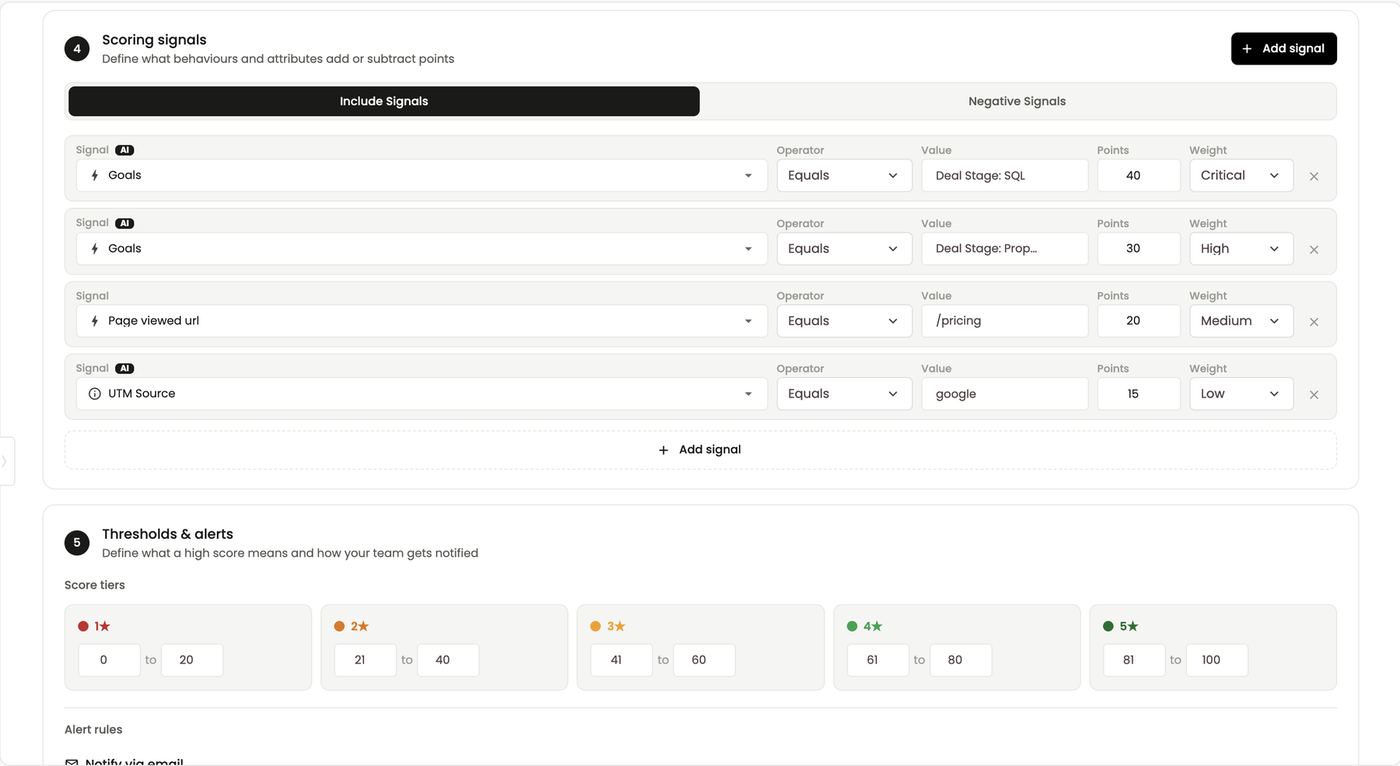Open signal dropdown for the Deal Stage: SQL row

tap(422, 175)
